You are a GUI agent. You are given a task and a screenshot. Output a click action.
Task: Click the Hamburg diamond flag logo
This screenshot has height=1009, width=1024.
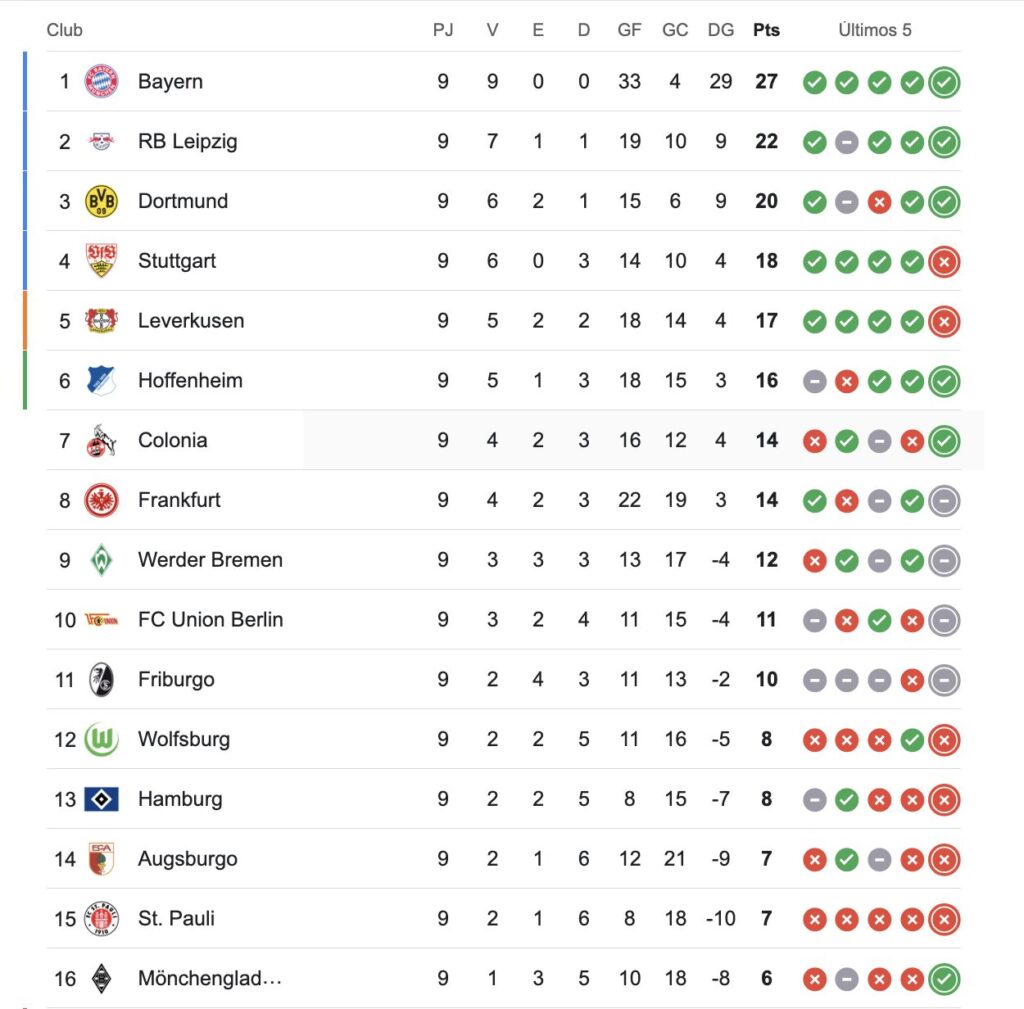101,799
